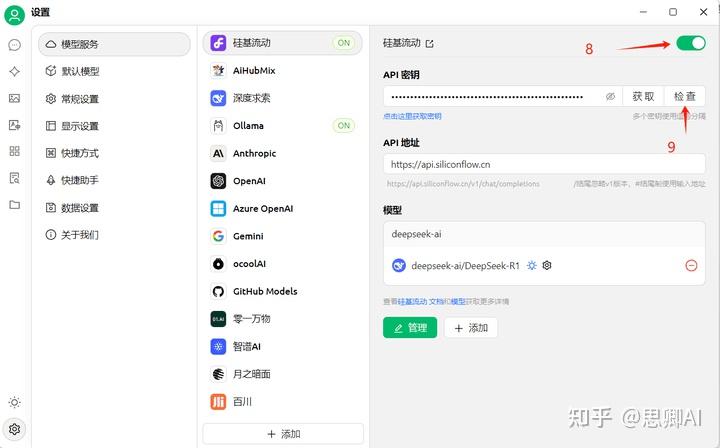The height and width of the screenshot is (448, 720).
Task: Focus the API 地址 input field
Action: coord(544,164)
